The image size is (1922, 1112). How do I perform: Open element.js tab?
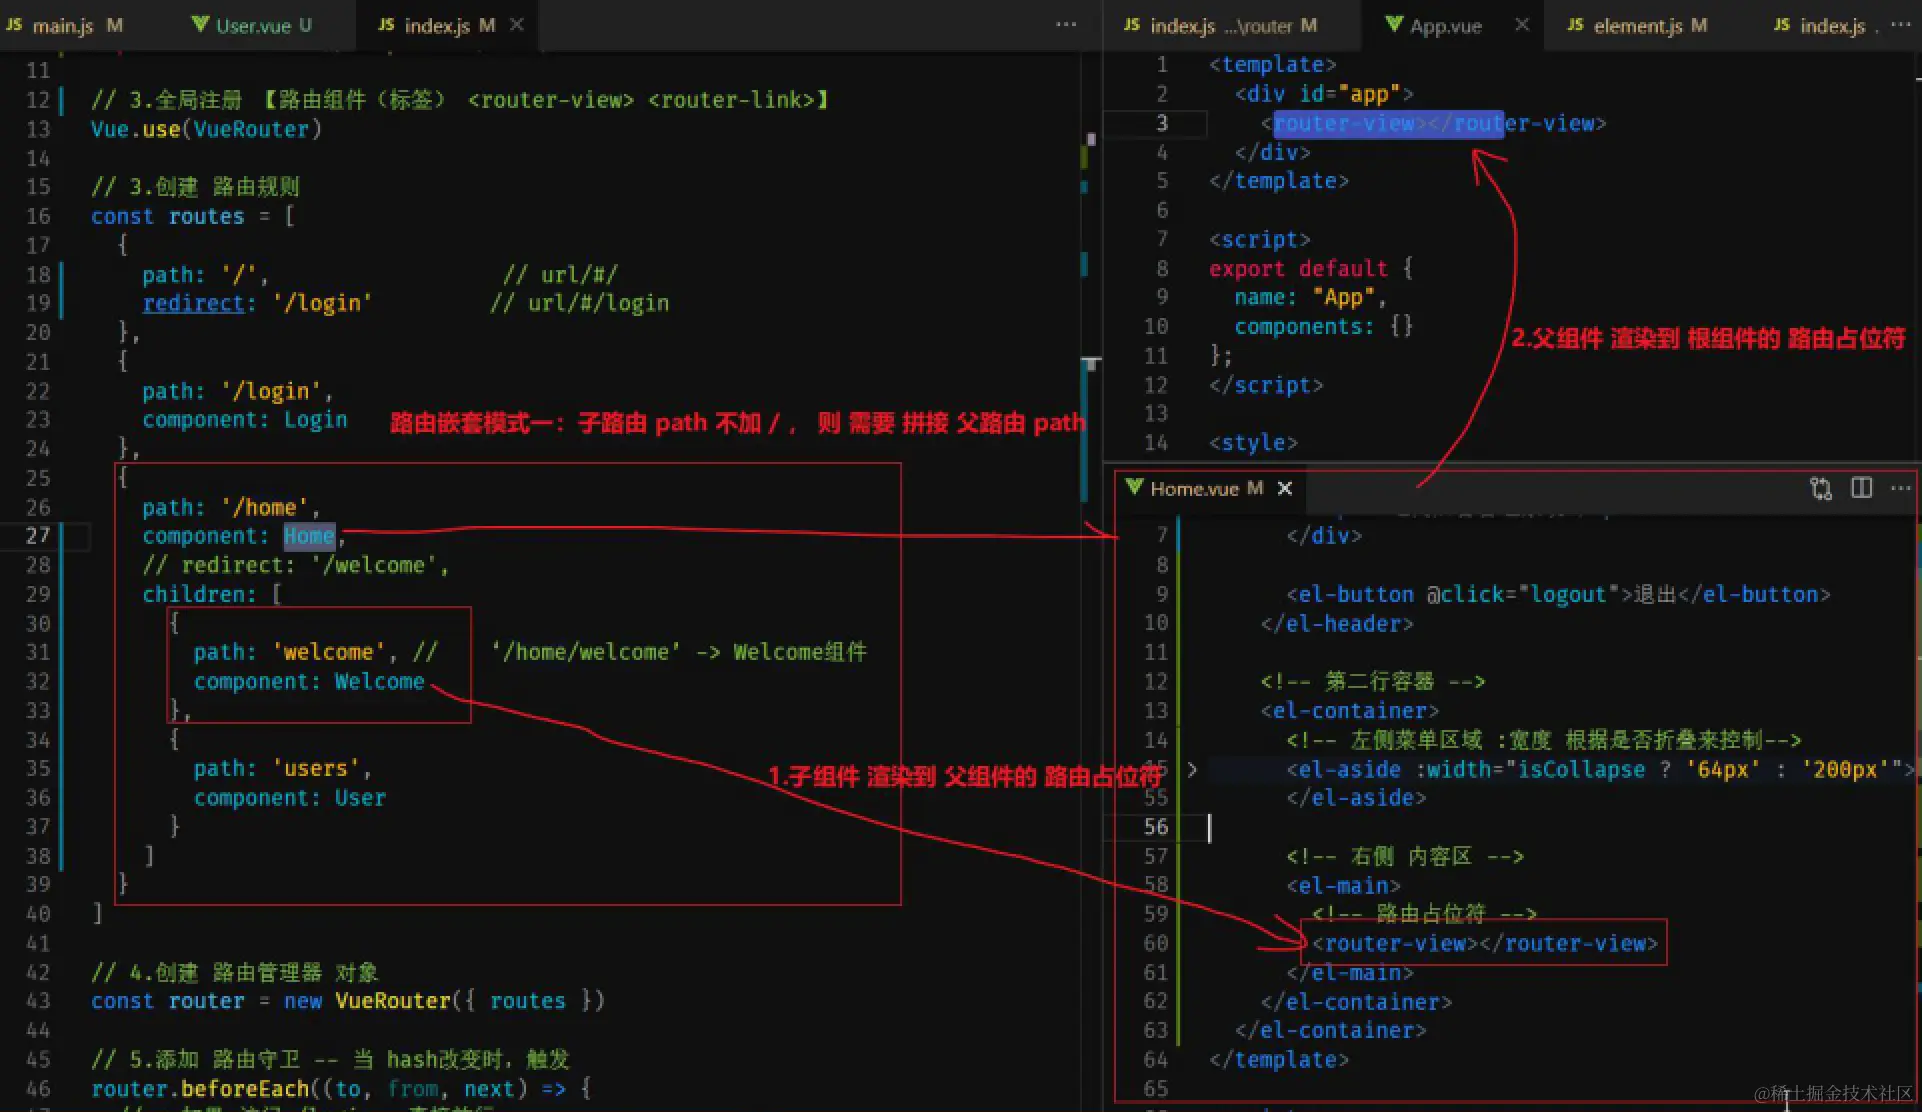click(x=1637, y=26)
